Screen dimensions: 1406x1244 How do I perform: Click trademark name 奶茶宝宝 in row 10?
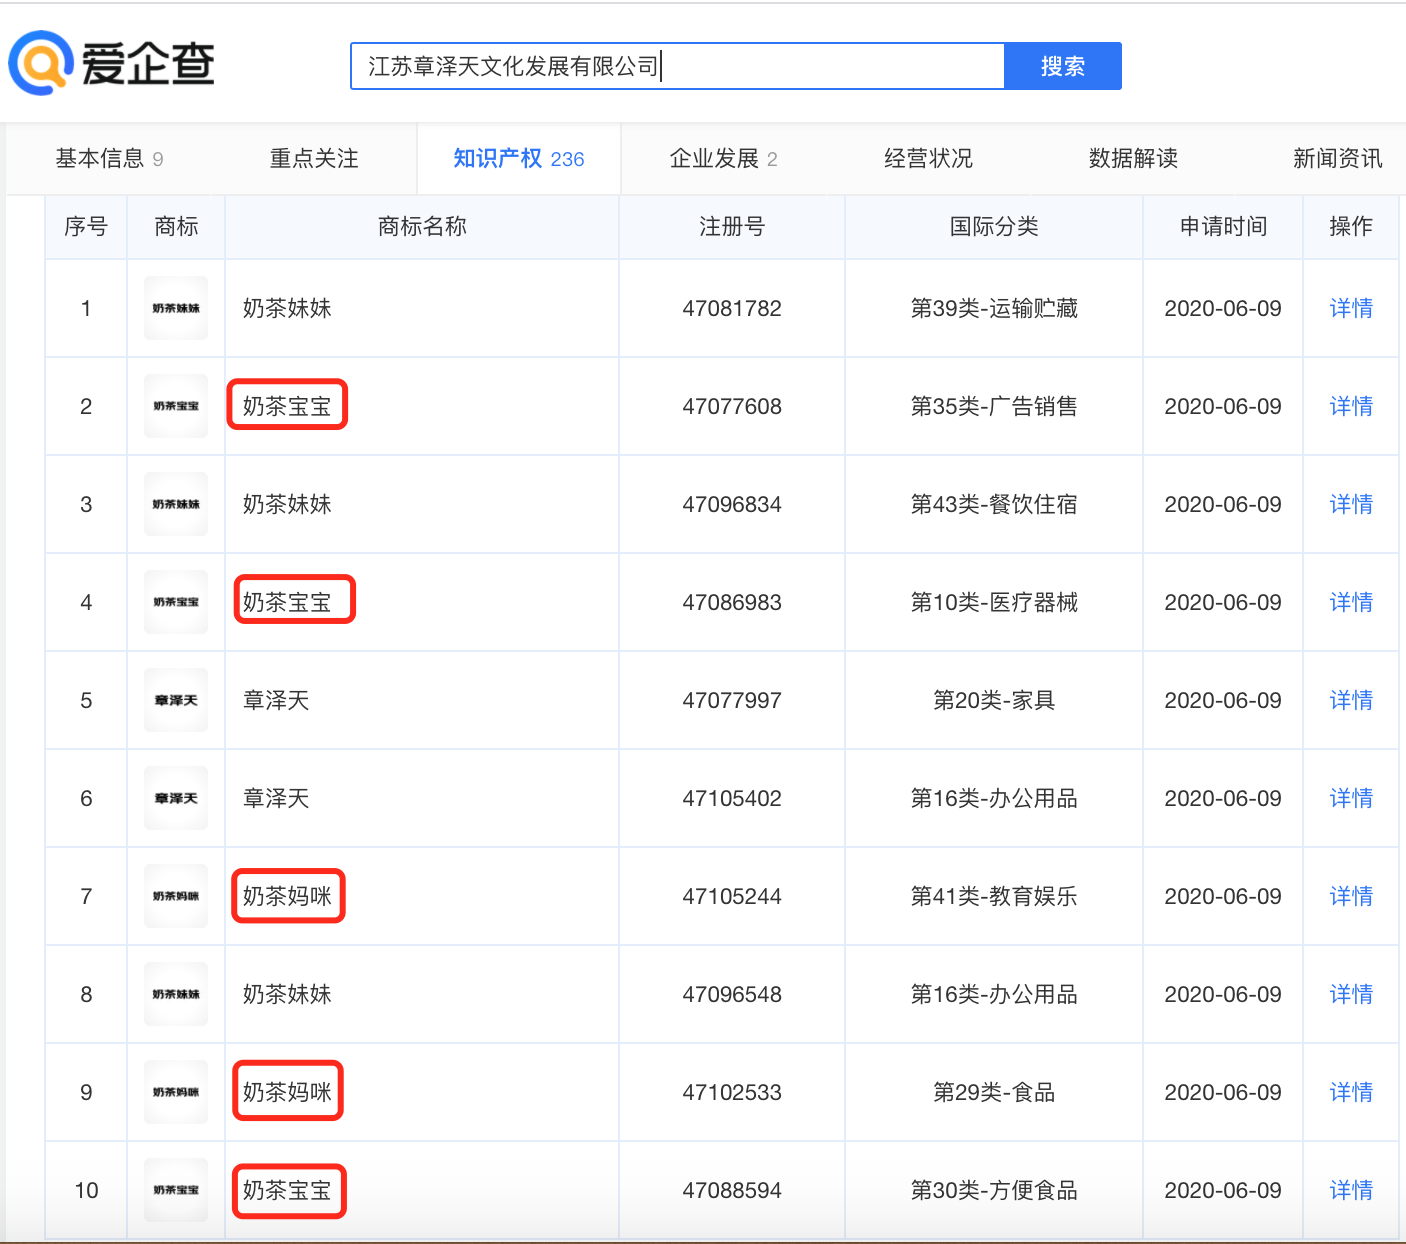[x=287, y=1190]
